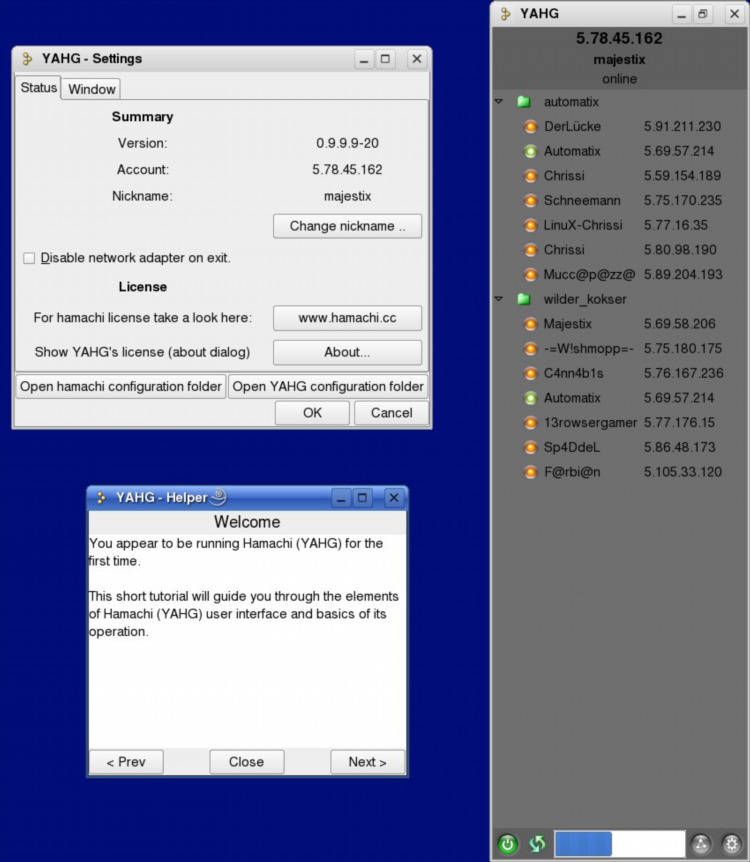Click the green refresh arrows icon

[x=537, y=843]
